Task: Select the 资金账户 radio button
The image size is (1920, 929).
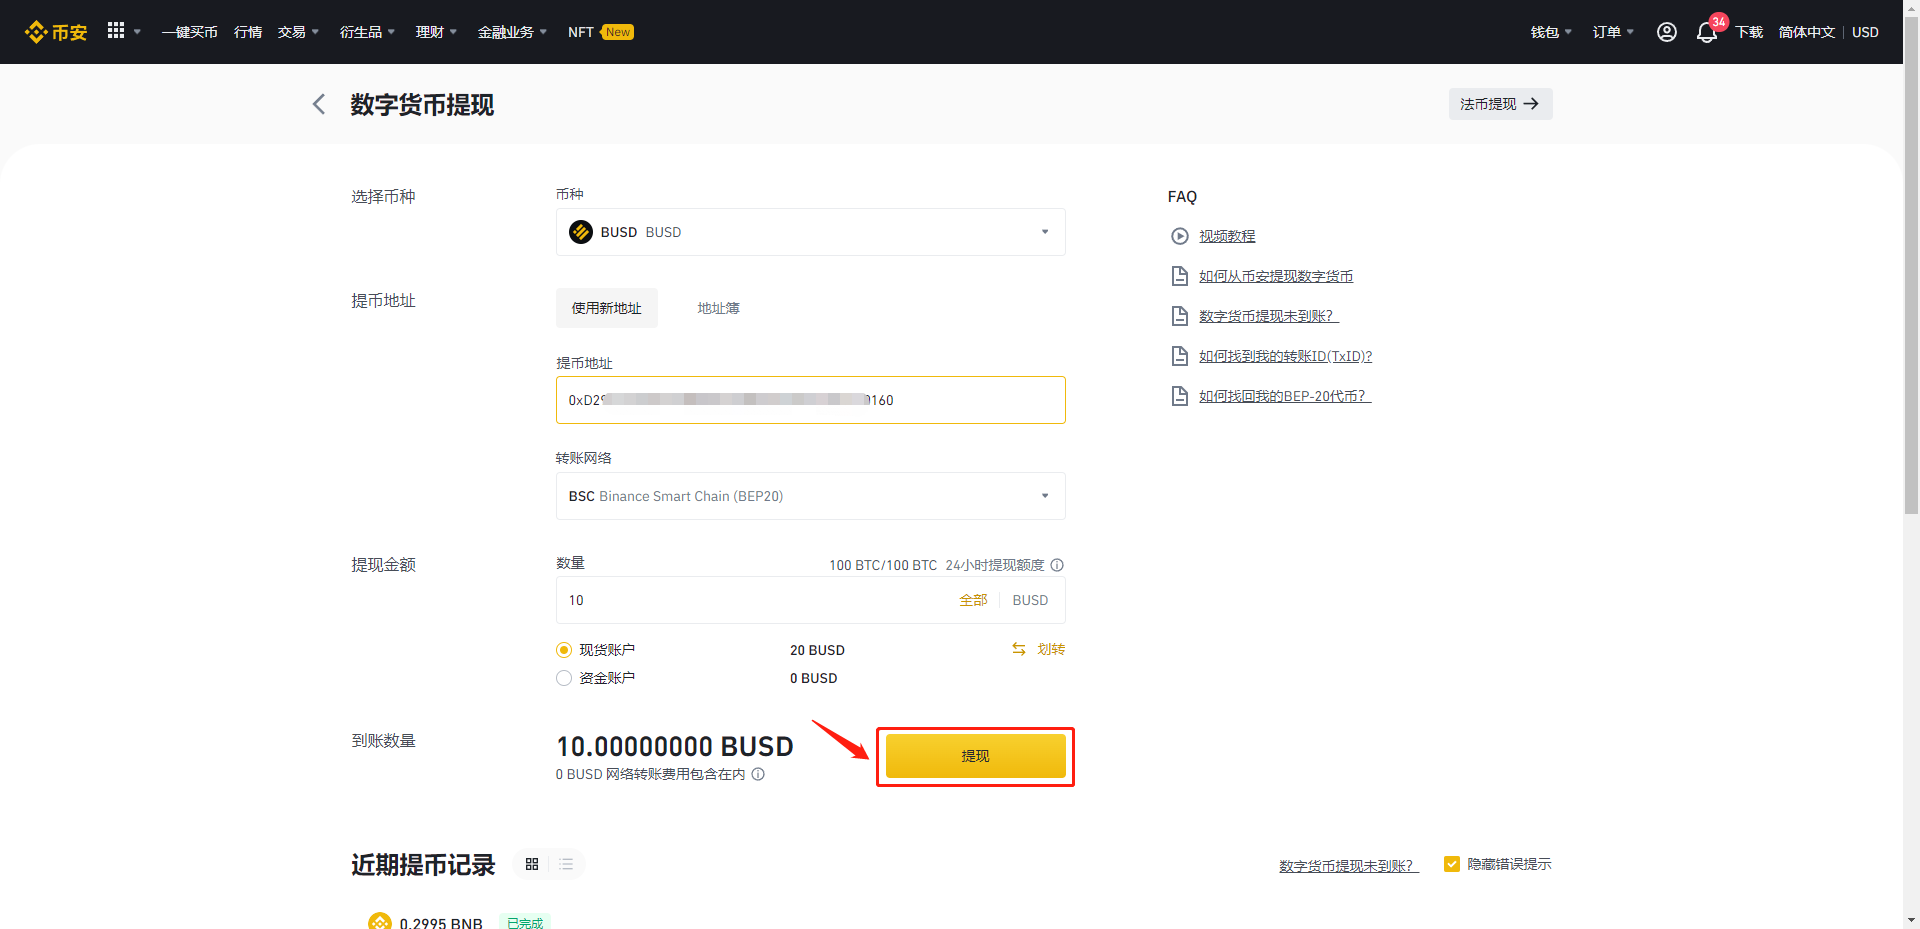Action: click(x=564, y=678)
